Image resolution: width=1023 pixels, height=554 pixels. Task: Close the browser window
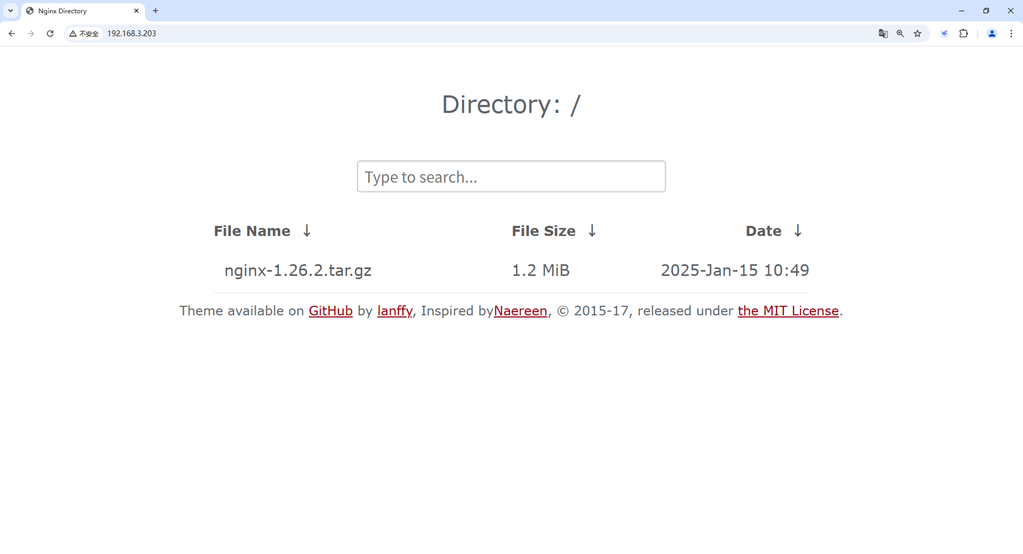pos(1010,10)
